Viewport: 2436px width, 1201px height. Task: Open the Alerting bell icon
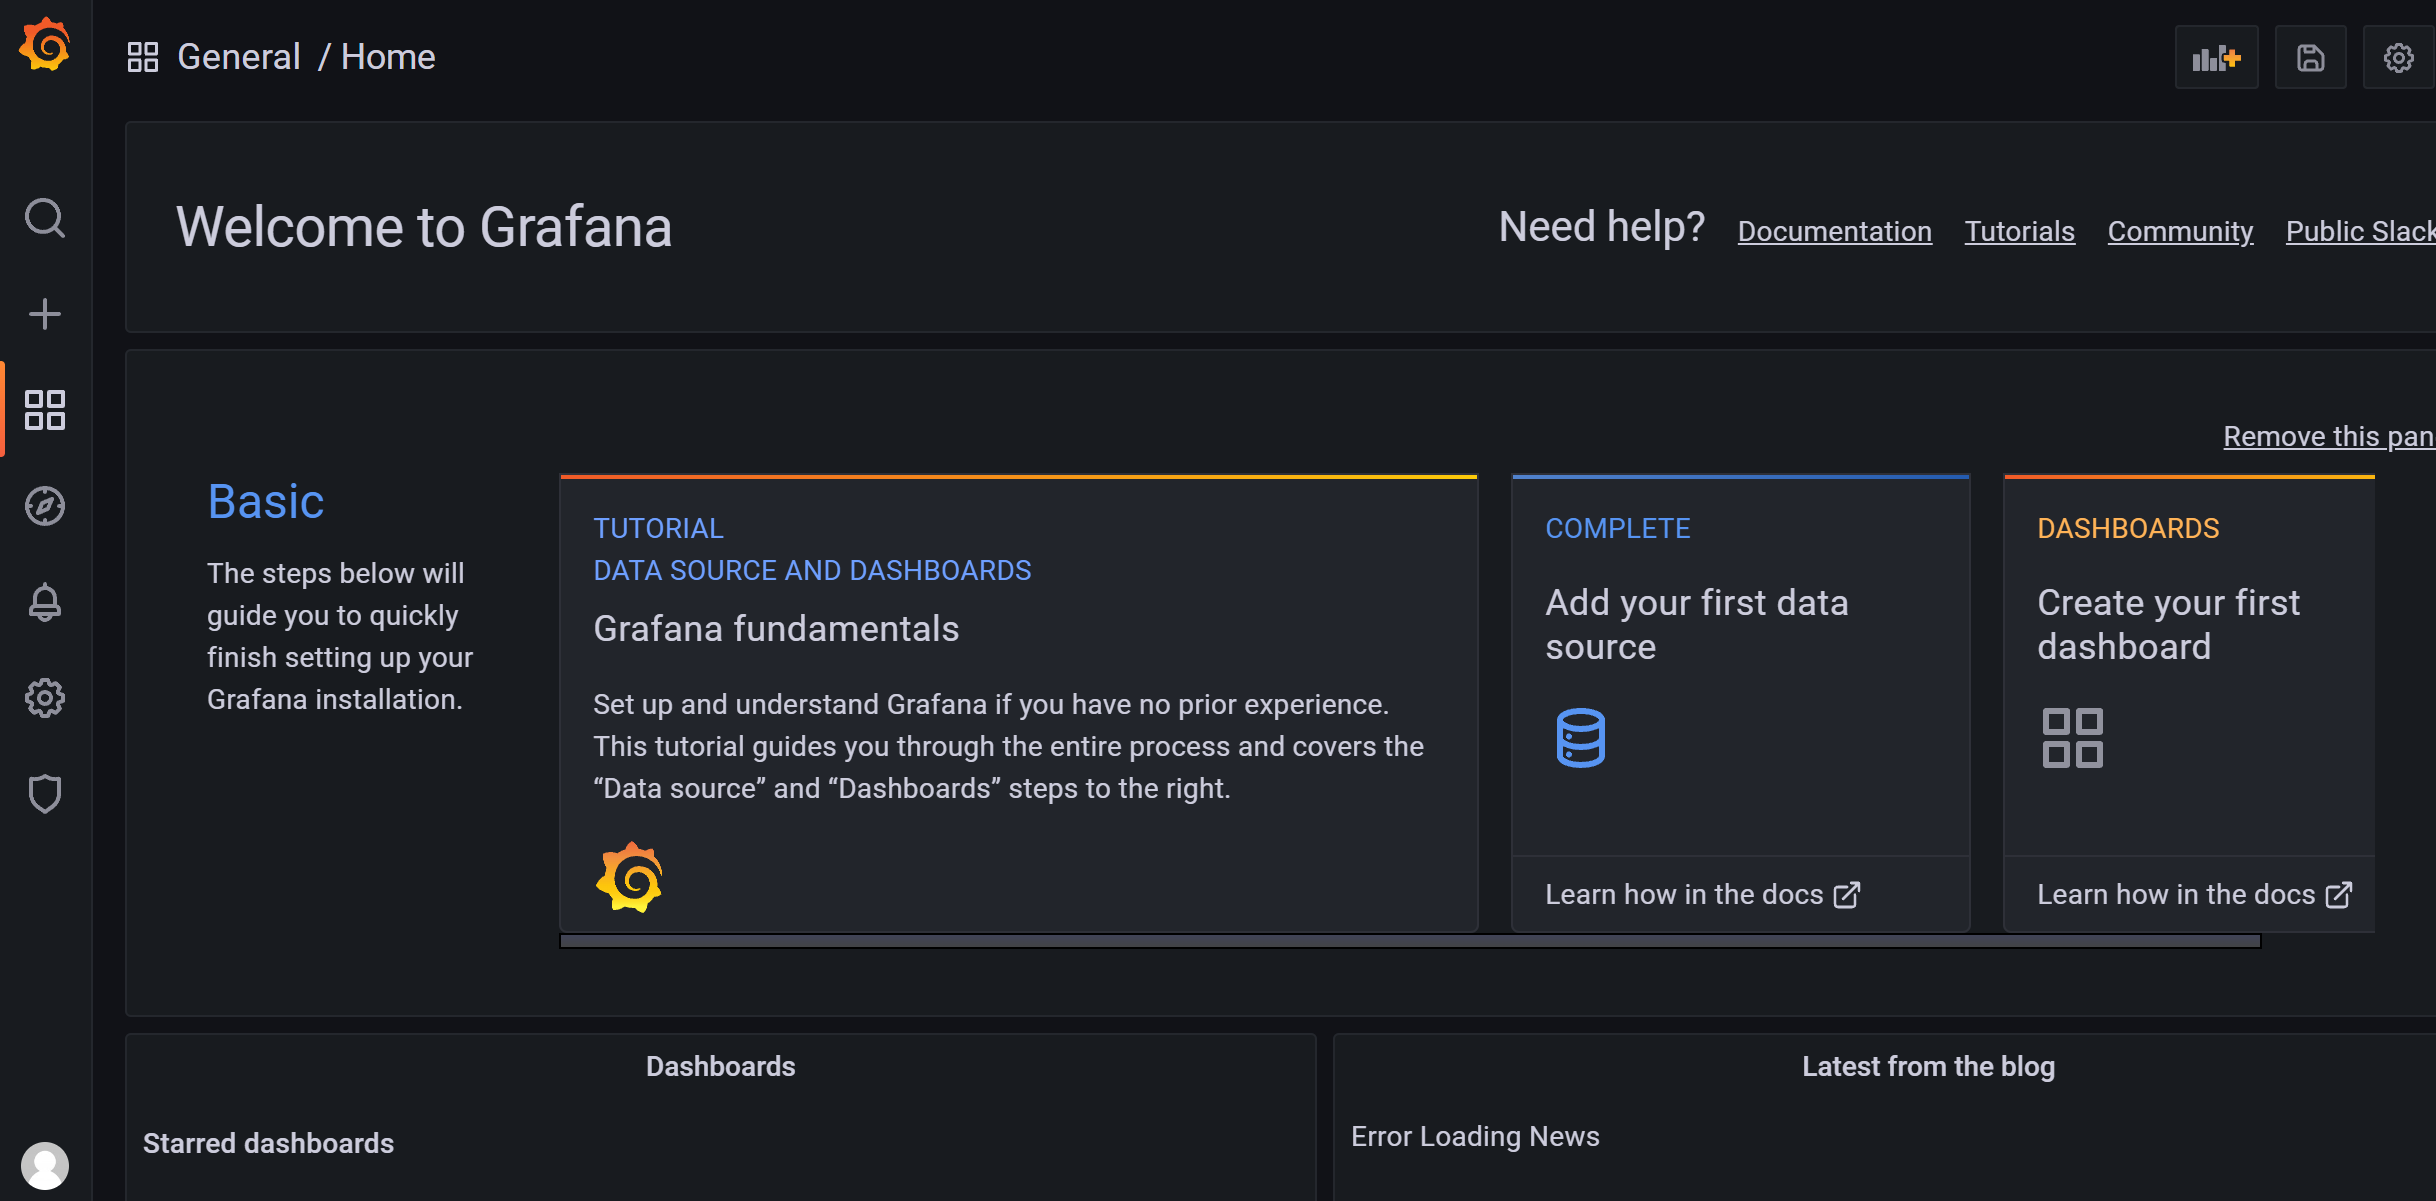pos(45,602)
